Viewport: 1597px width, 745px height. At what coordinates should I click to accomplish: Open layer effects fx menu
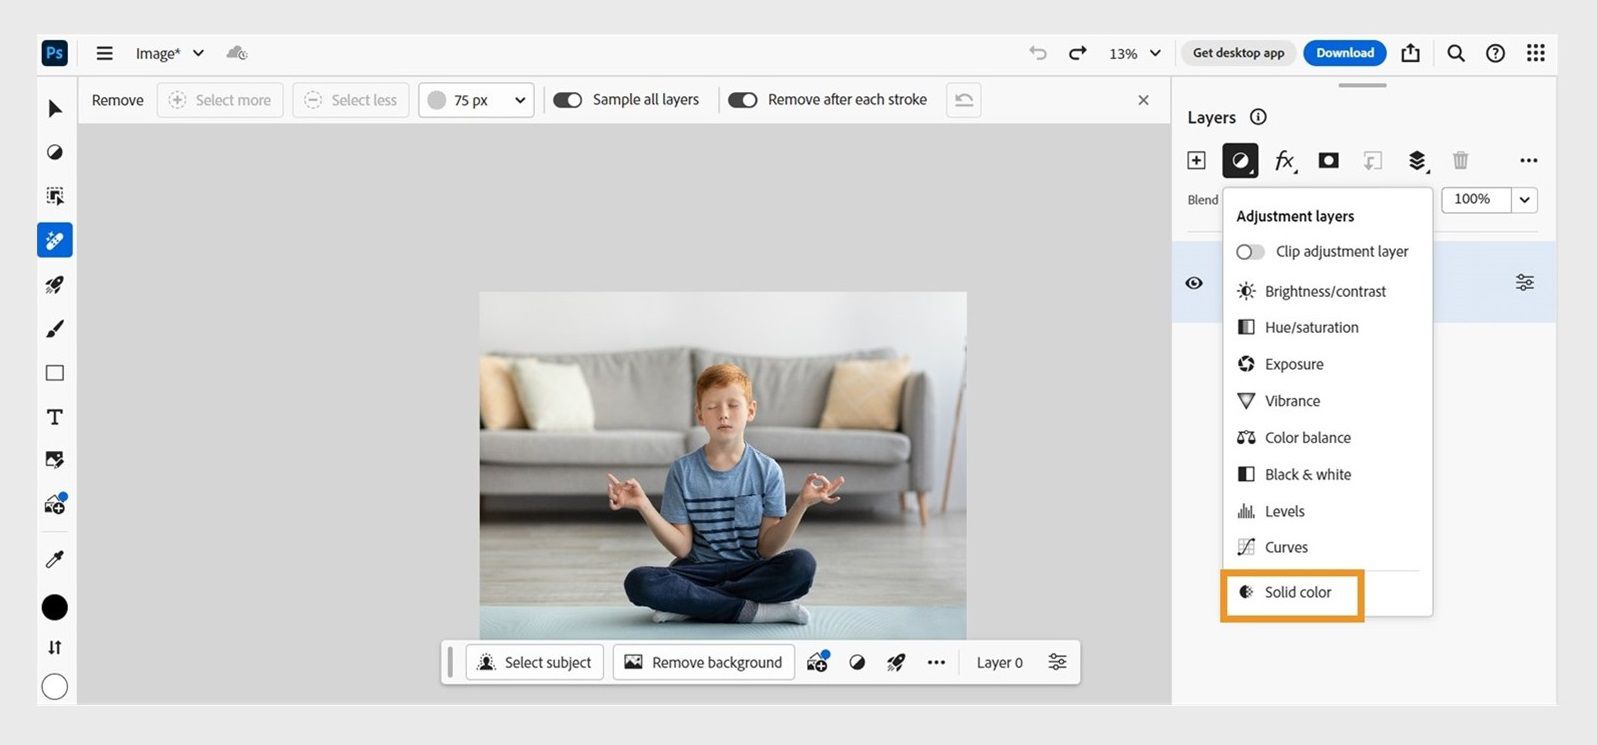point(1285,160)
